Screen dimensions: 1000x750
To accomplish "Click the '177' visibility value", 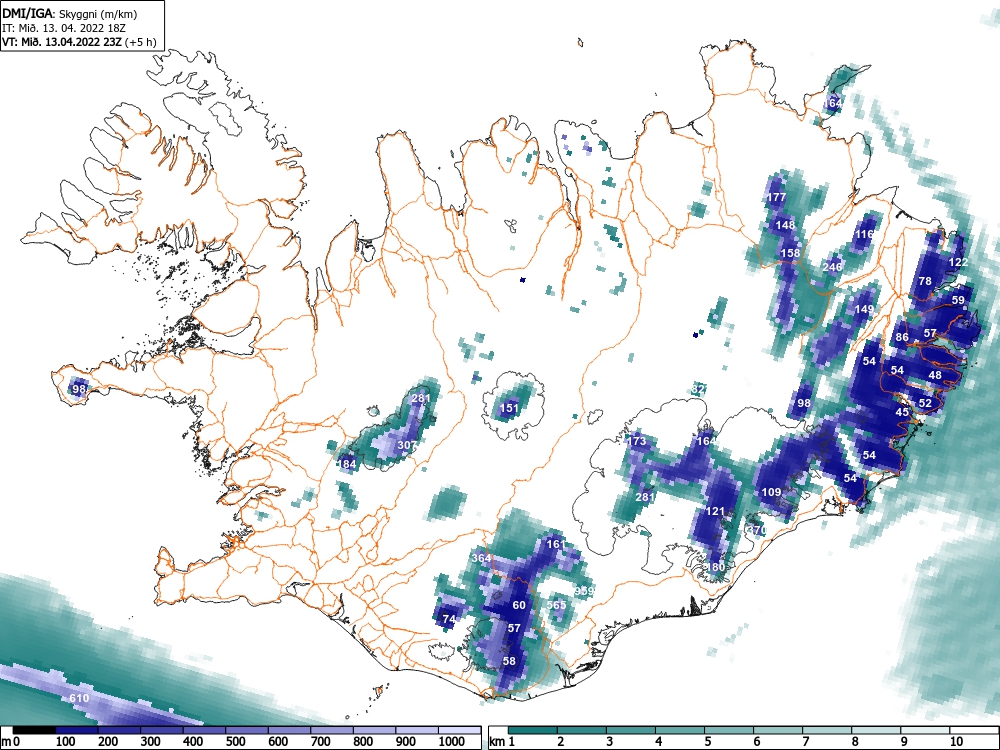I will pyautogui.click(x=776, y=197).
